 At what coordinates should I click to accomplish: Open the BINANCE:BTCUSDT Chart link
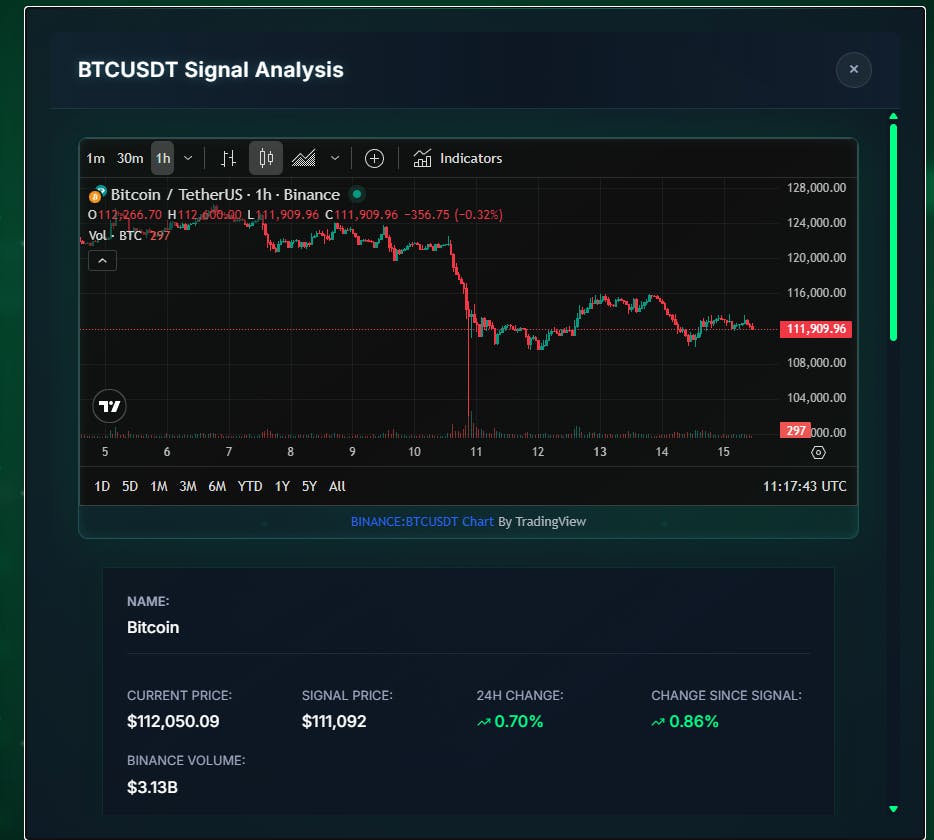click(x=422, y=522)
